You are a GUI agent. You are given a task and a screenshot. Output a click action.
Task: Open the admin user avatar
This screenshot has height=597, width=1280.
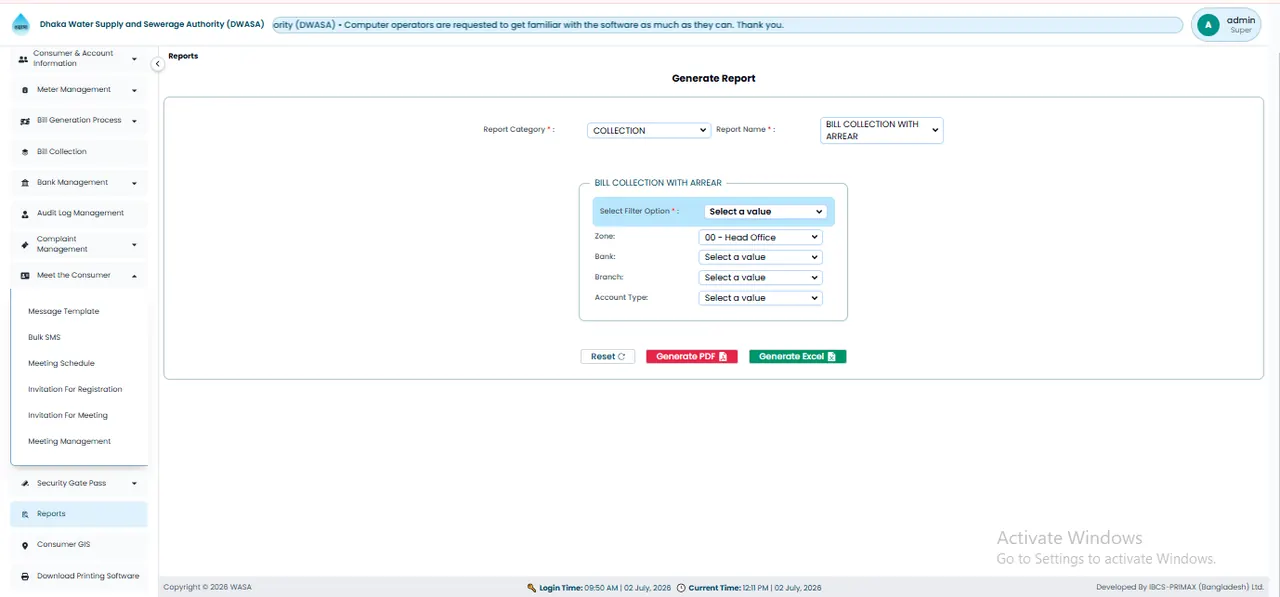(1208, 25)
